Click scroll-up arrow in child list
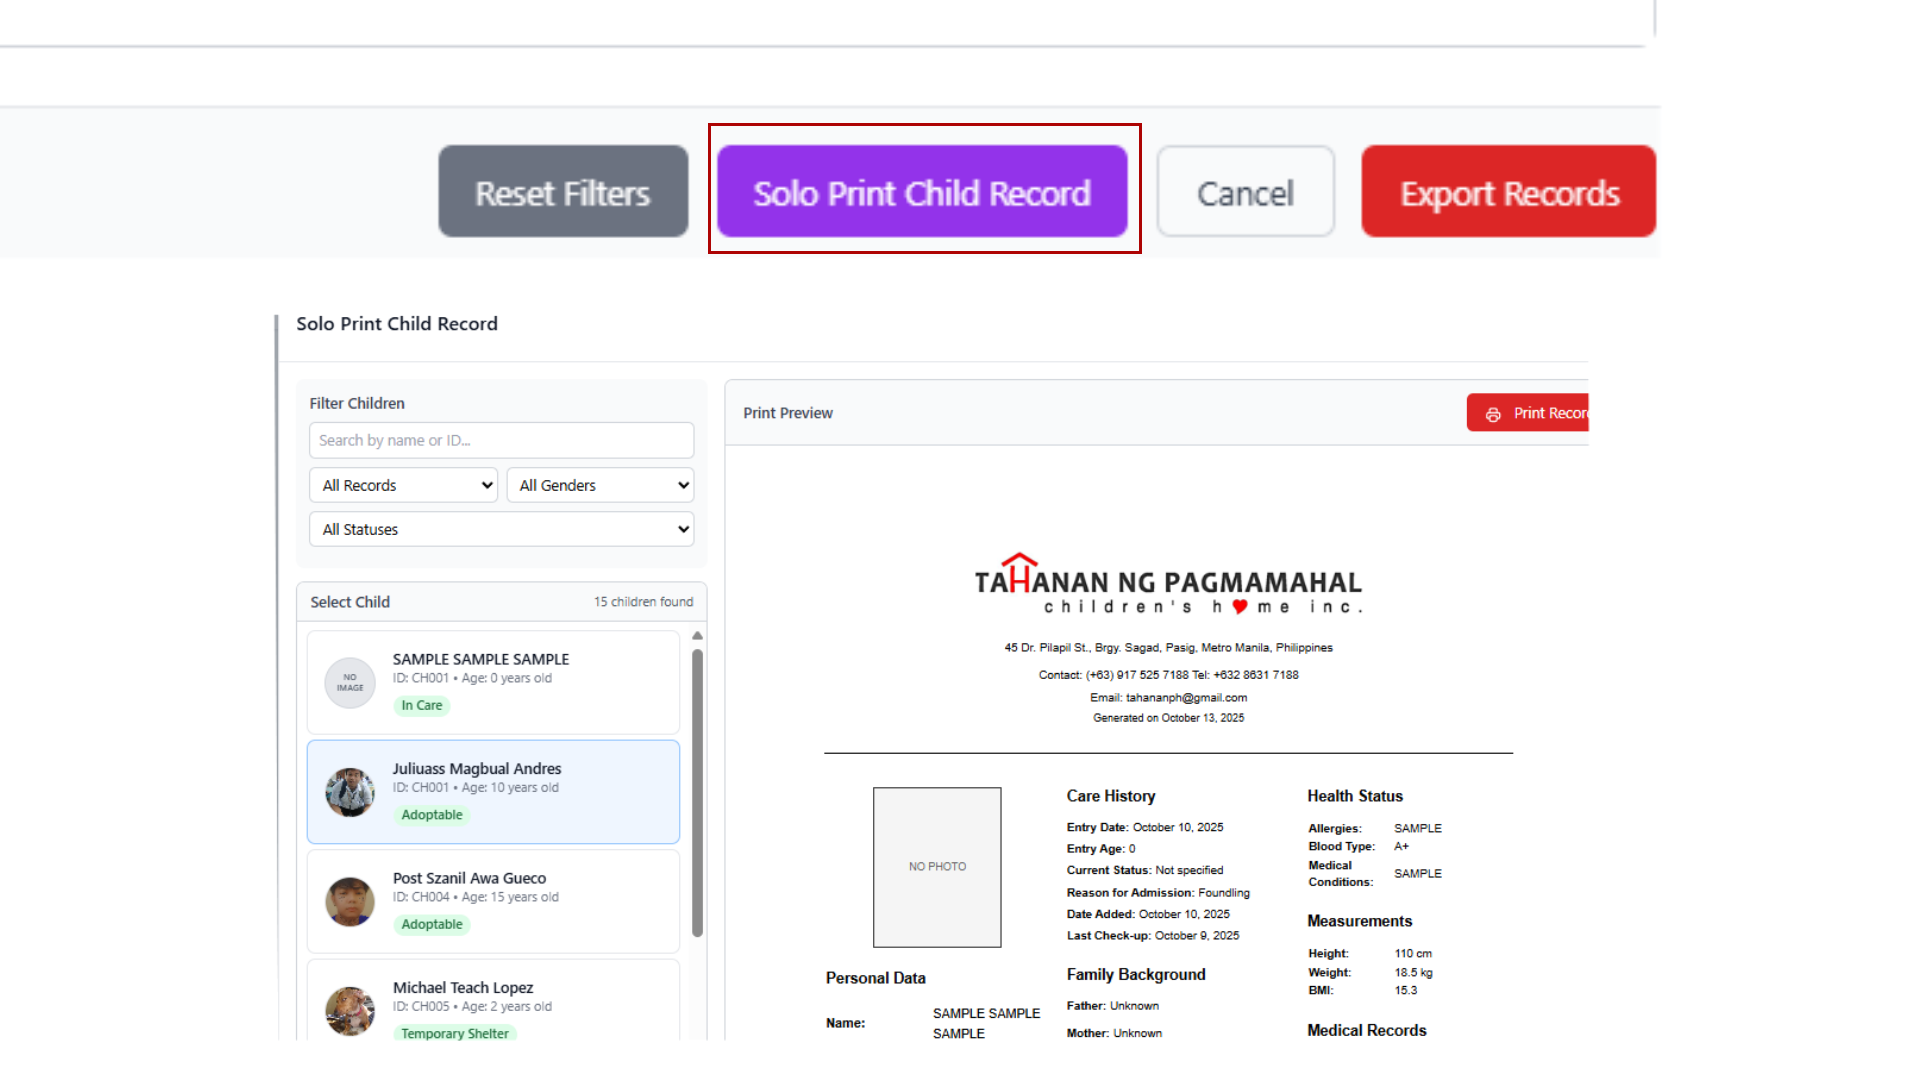 697,636
